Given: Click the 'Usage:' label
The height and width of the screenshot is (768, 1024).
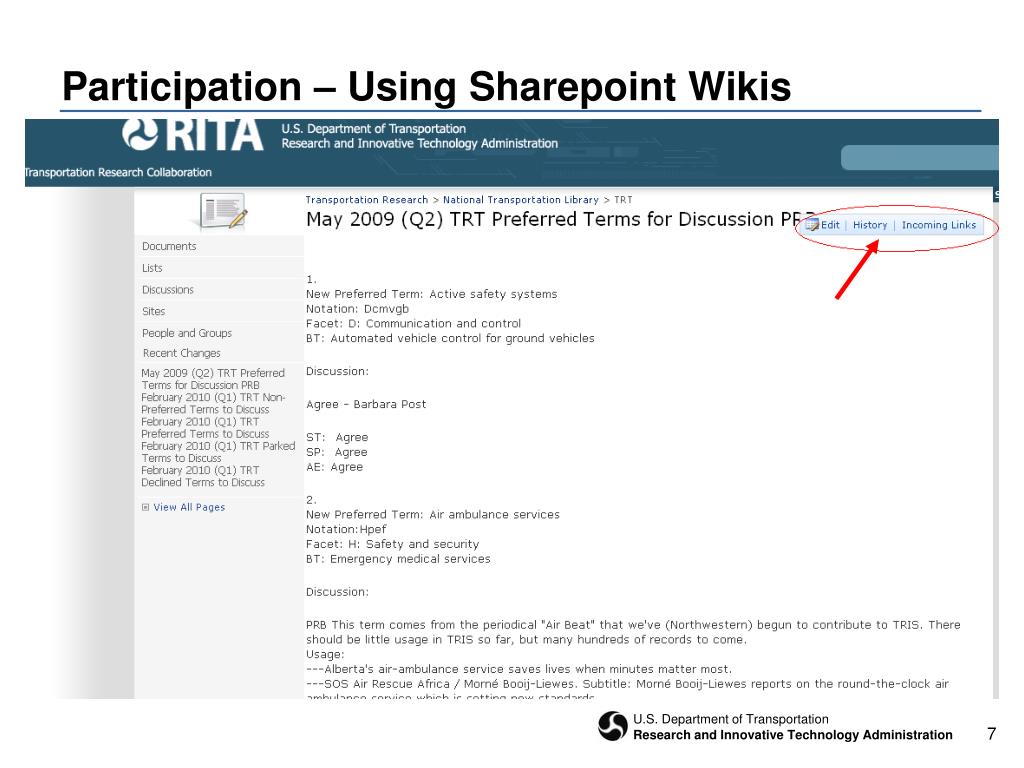Looking at the screenshot, I should pyautogui.click(x=325, y=654).
